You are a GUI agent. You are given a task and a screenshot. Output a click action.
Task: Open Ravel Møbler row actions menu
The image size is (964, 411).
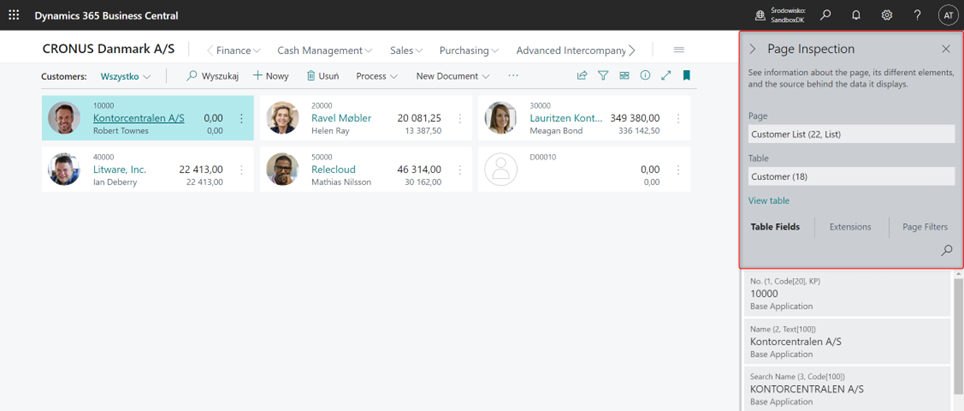[460, 119]
